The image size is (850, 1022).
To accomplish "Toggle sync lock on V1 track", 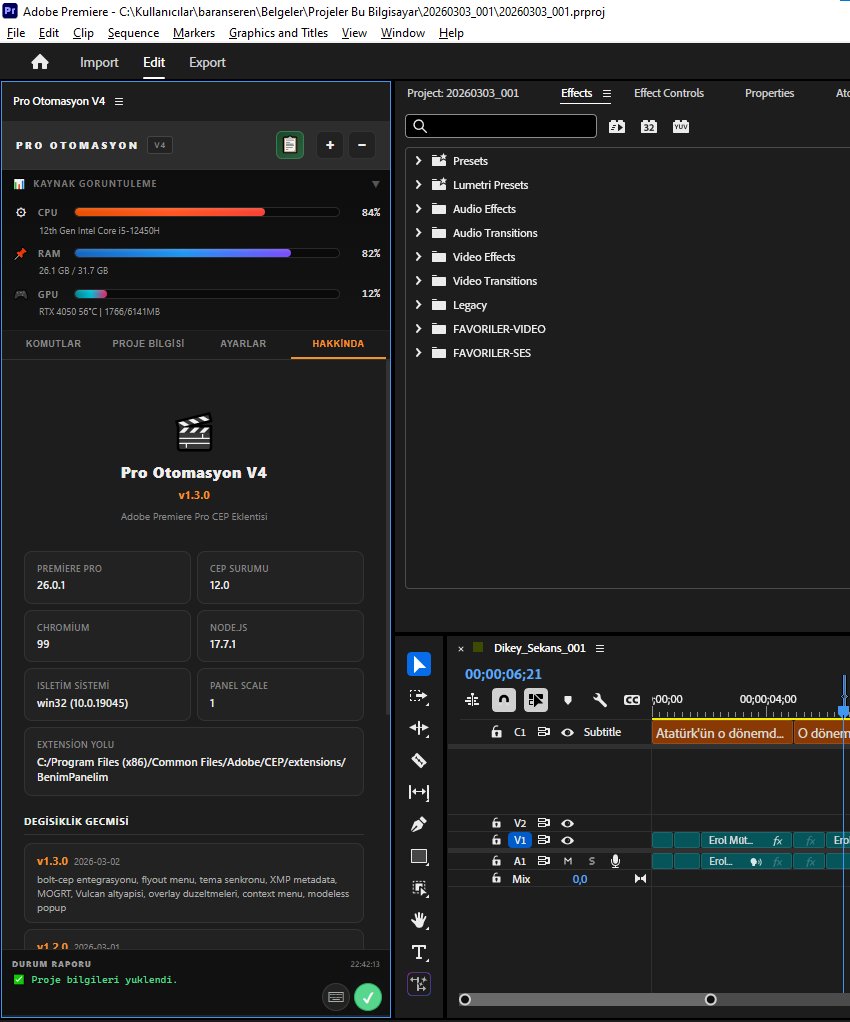I will click(x=543, y=840).
